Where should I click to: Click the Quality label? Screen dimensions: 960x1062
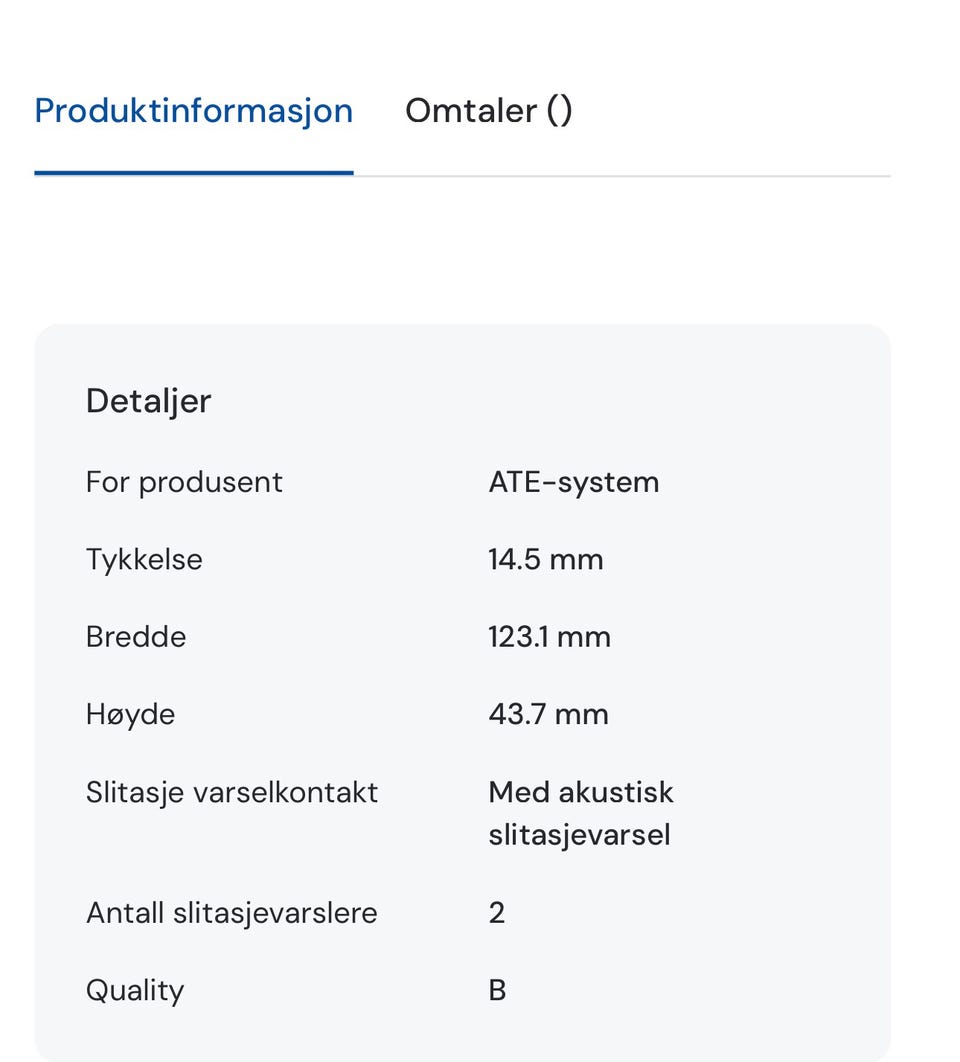[x=135, y=991]
